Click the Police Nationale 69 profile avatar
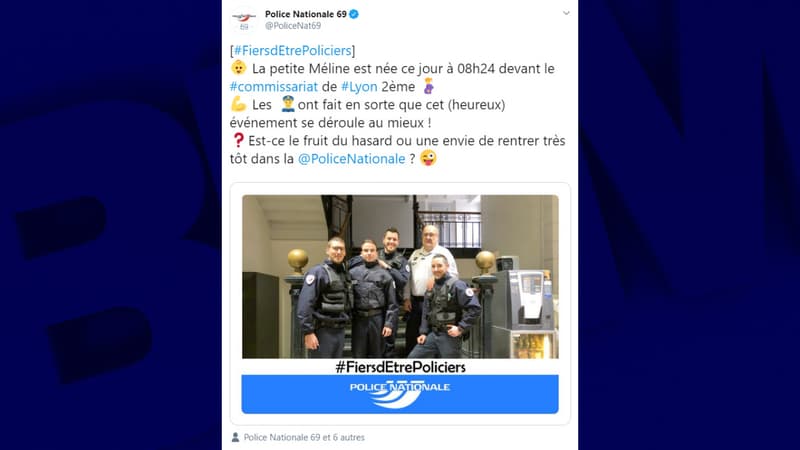 244,20
